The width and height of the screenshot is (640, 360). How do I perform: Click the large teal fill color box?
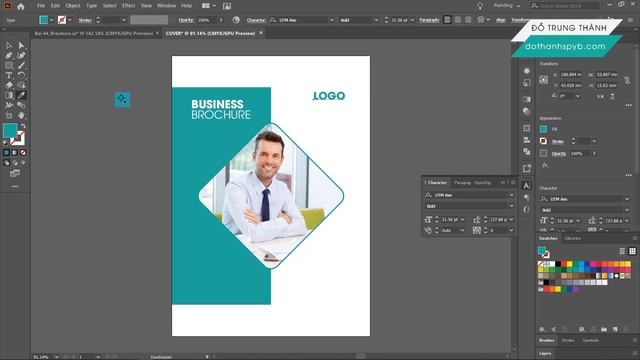point(10,131)
